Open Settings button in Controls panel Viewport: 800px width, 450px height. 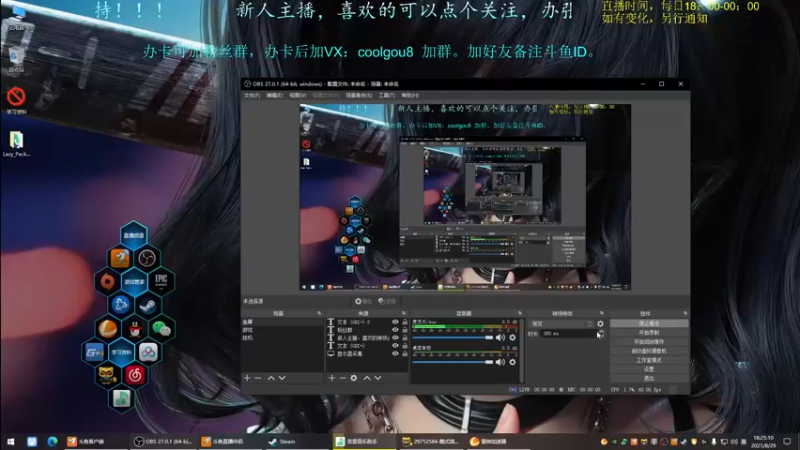point(649,369)
